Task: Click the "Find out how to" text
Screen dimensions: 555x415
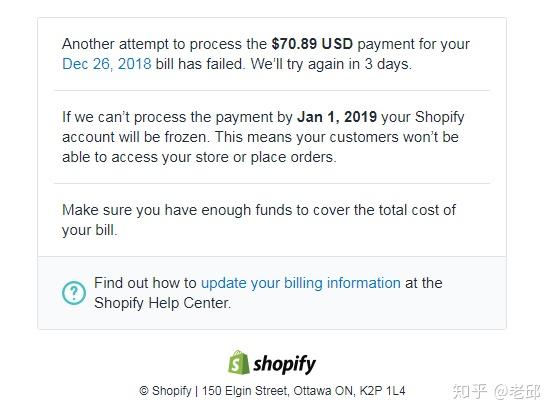Action: pos(145,283)
